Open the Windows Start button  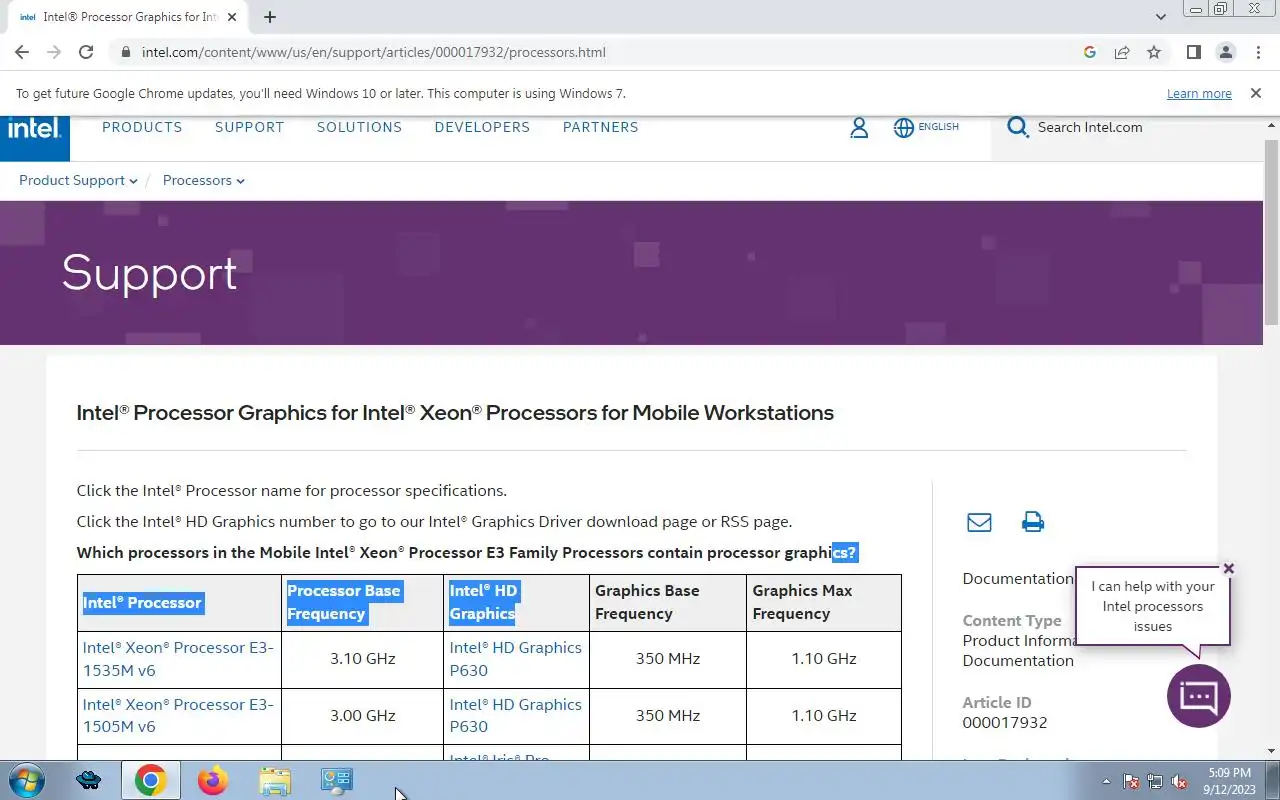25,780
